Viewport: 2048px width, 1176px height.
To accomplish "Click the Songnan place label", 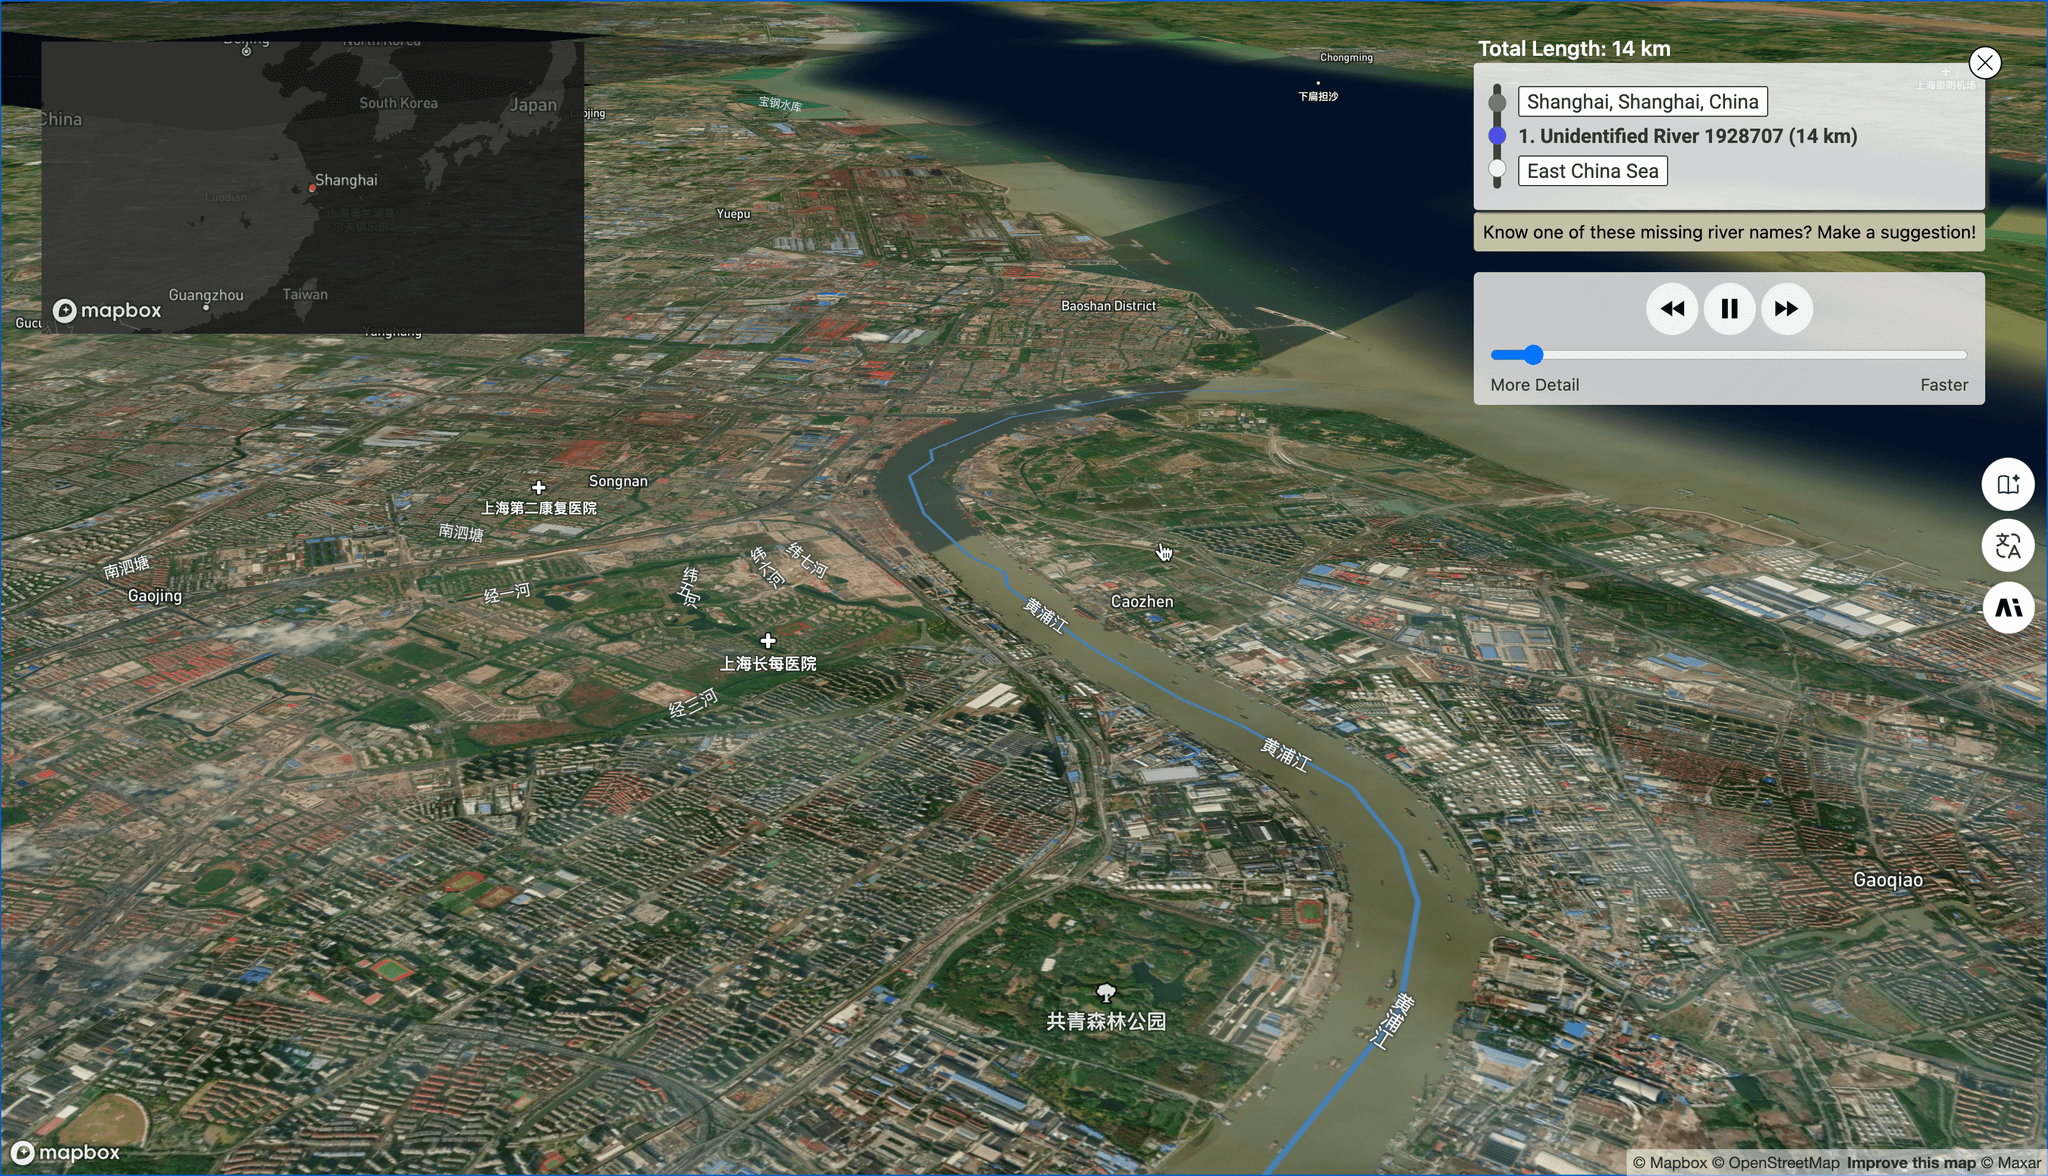I will tap(618, 481).
